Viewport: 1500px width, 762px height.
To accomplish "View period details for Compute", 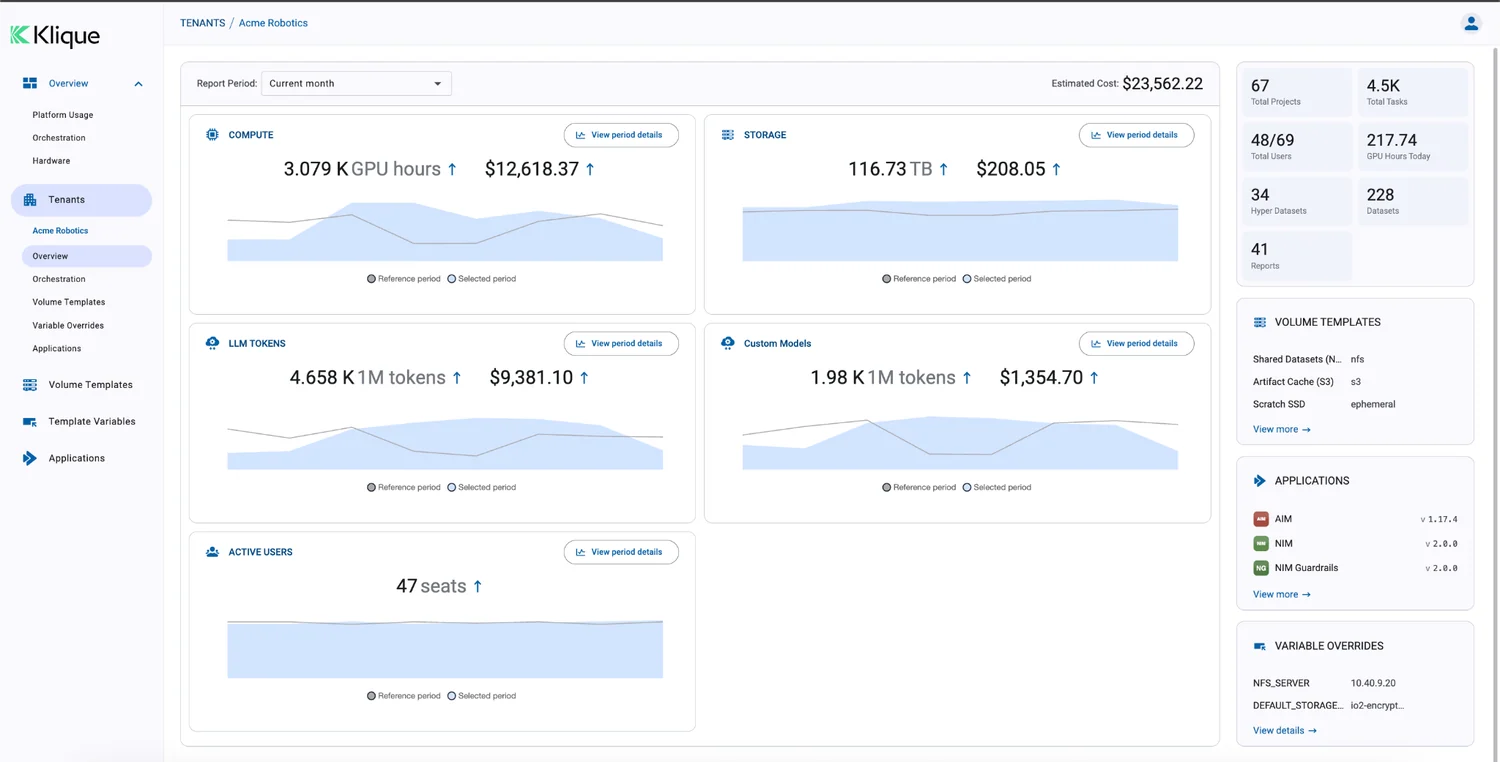I will click(621, 135).
